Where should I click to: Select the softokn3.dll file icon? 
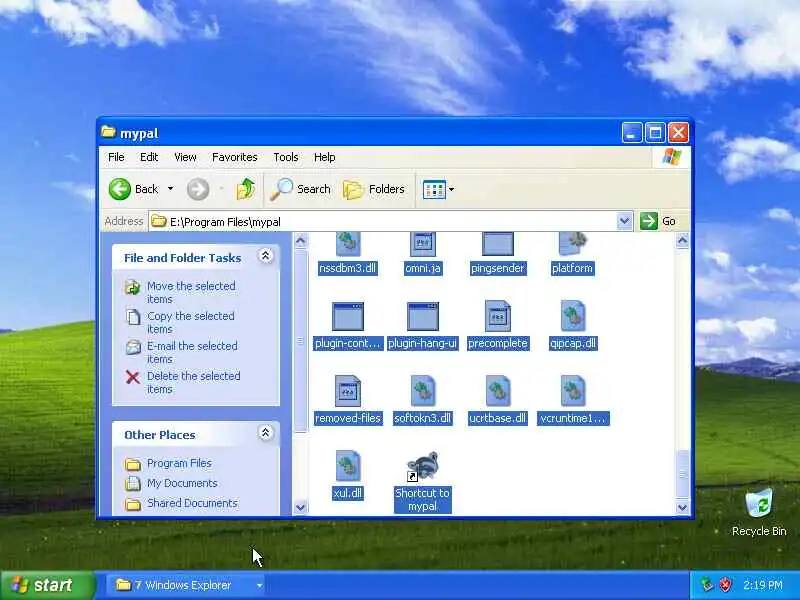[x=422, y=391]
